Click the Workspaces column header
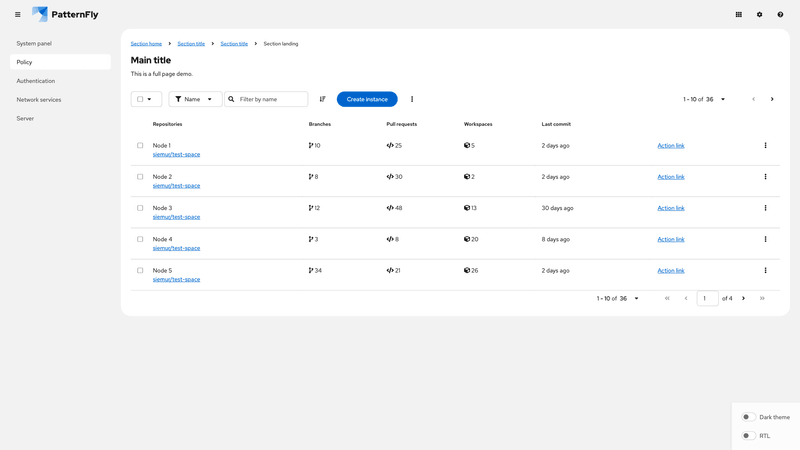 tap(478, 124)
